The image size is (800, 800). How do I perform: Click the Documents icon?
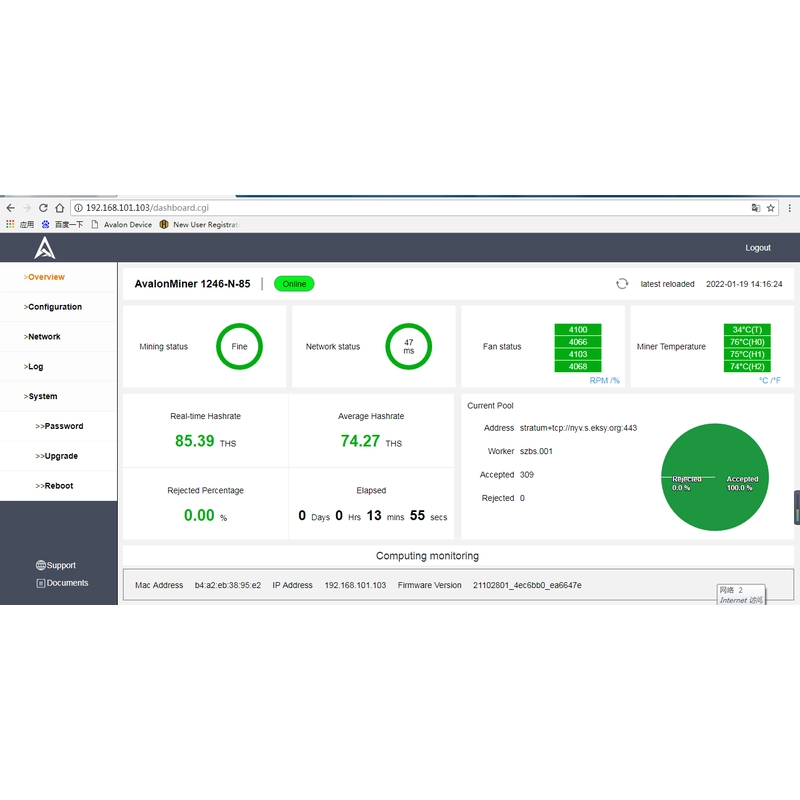[41, 583]
